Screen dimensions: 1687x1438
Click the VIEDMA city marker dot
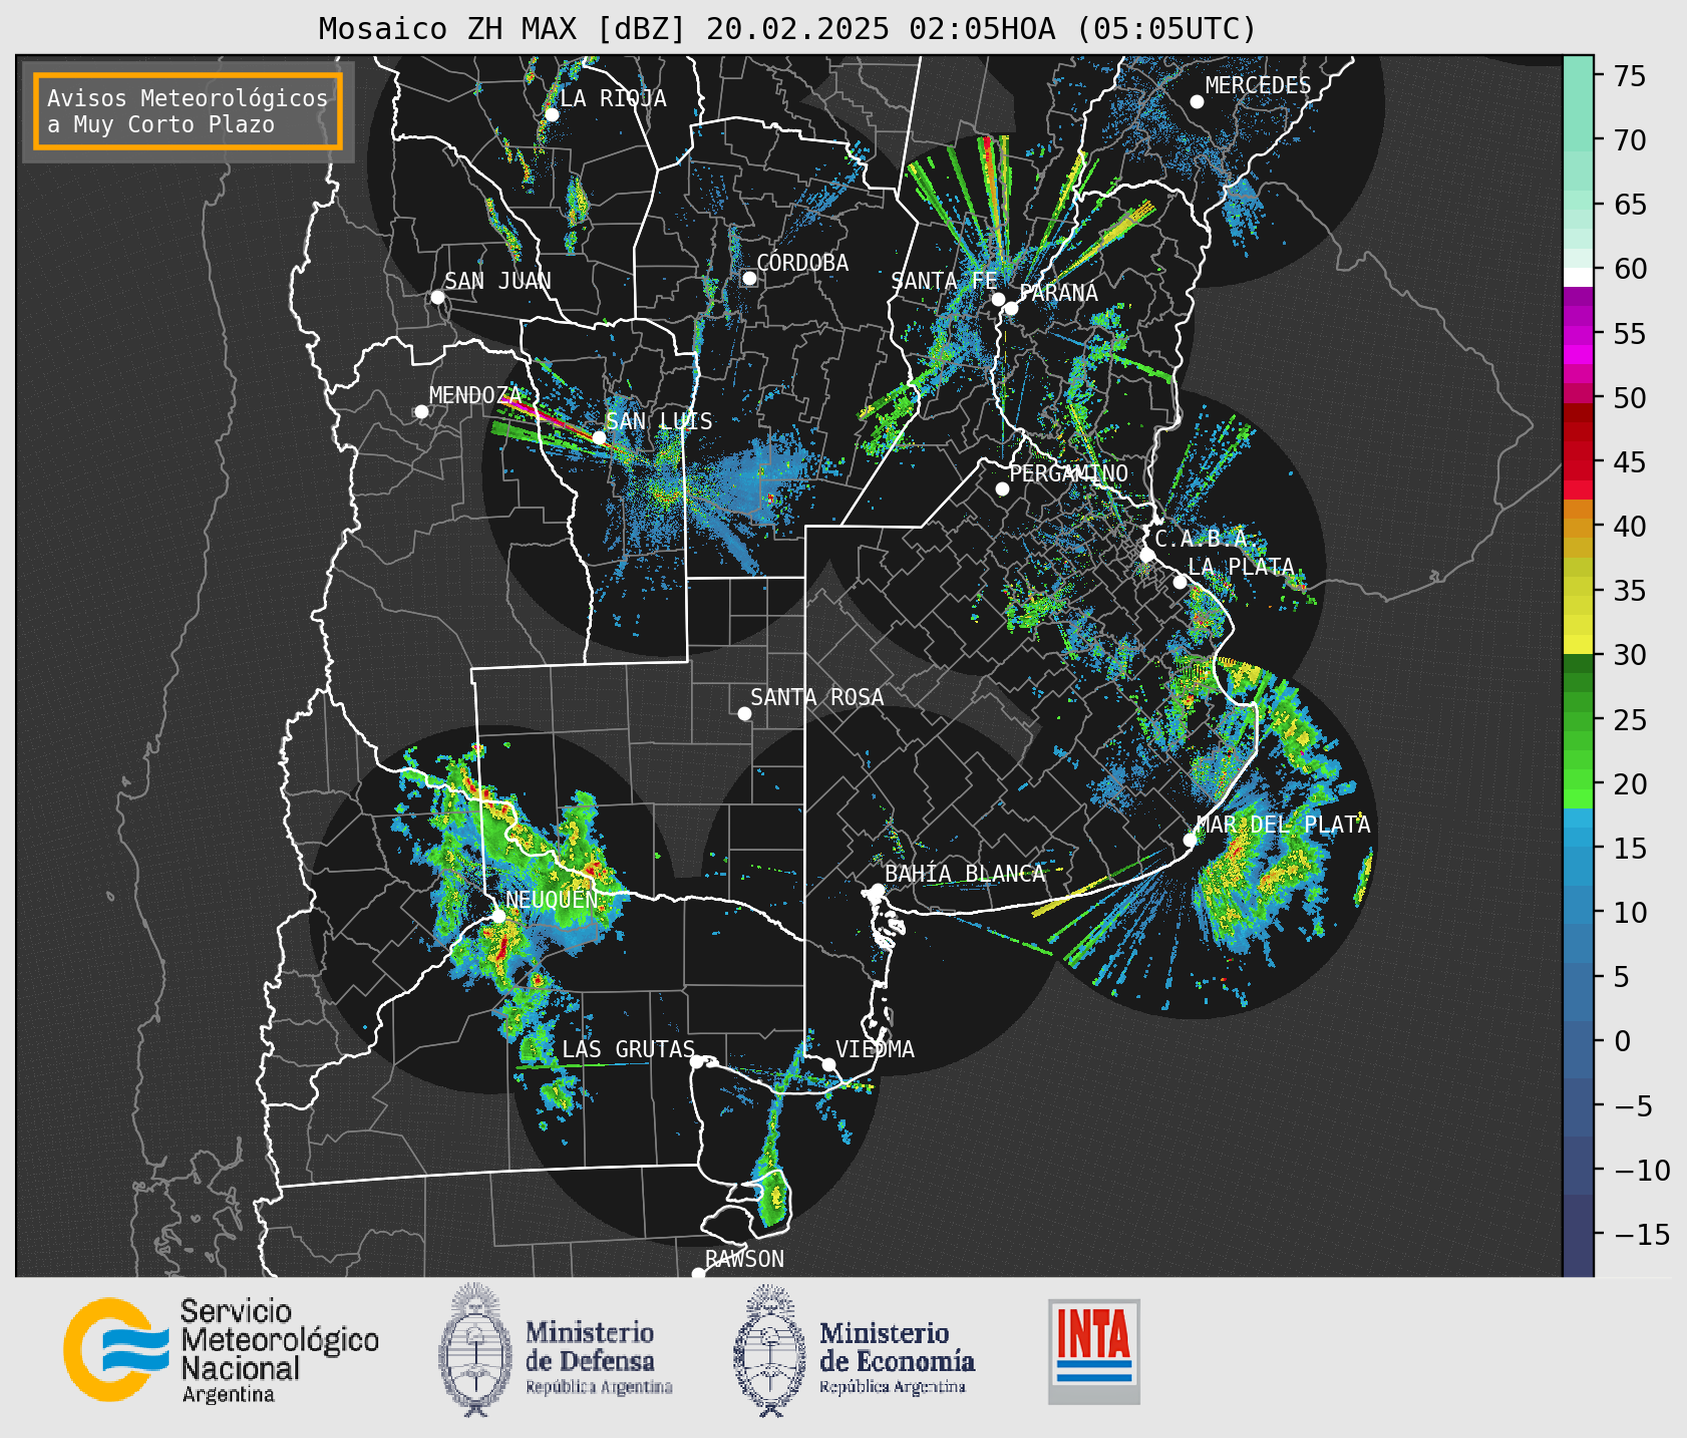tap(828, 1064)
